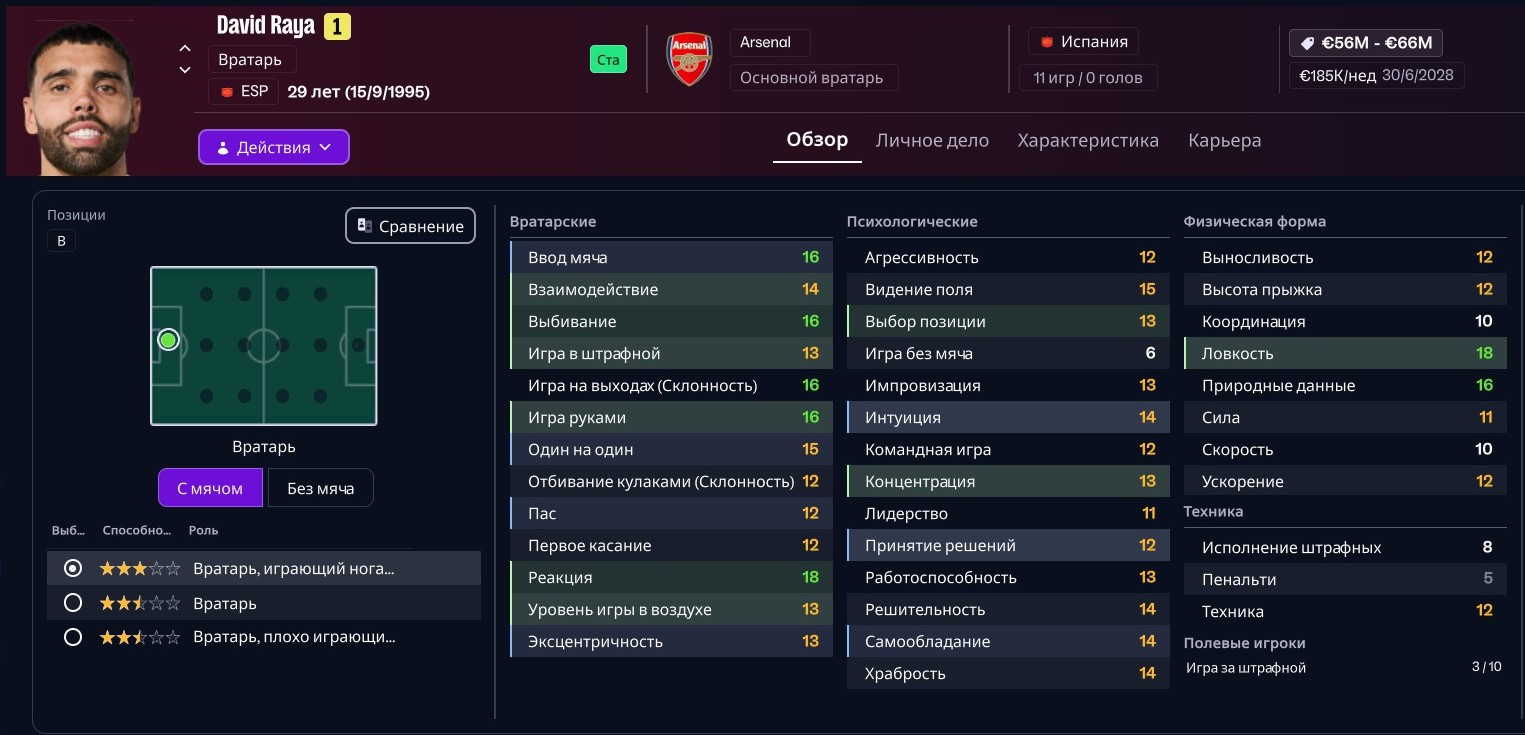Viewport: 1525px width, 735px height.
Task: Click the Arsenal club crest icon
Action: click(x=689, y=60)
